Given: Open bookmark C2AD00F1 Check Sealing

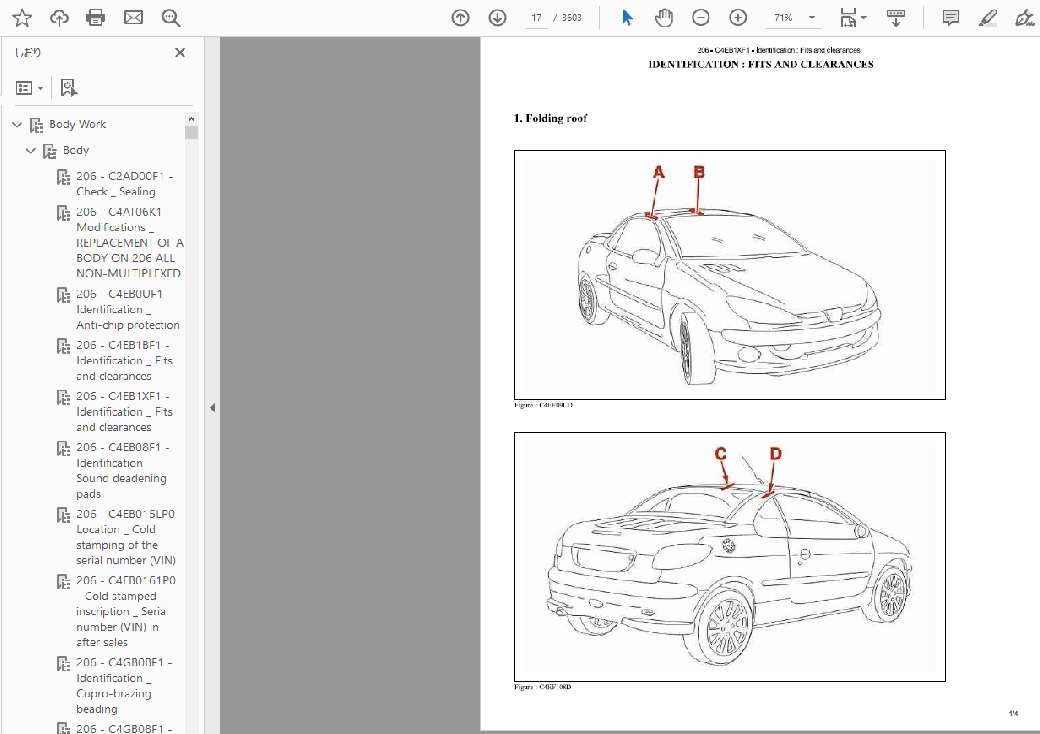Looking at the screenshot, I should coord(125,184).
